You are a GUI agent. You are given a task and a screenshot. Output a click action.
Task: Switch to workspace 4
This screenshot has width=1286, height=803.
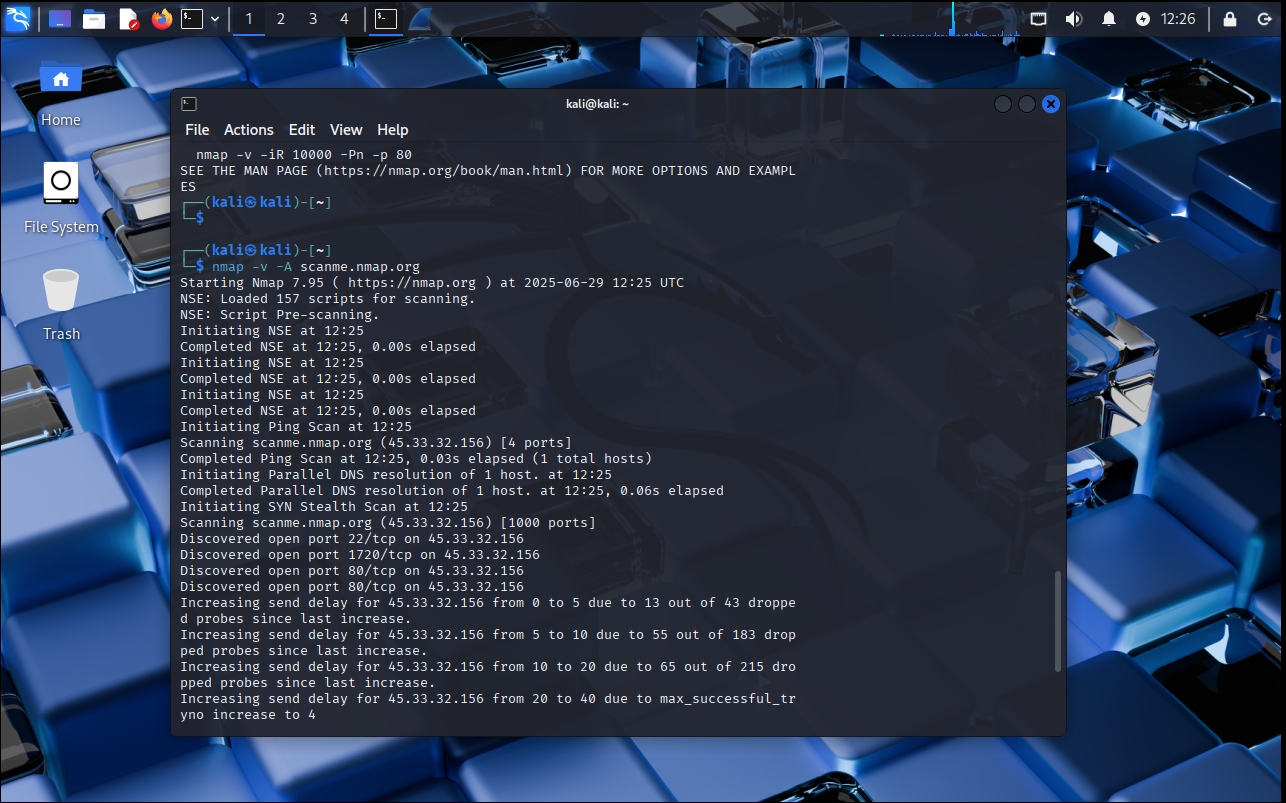tap(344, 19)
